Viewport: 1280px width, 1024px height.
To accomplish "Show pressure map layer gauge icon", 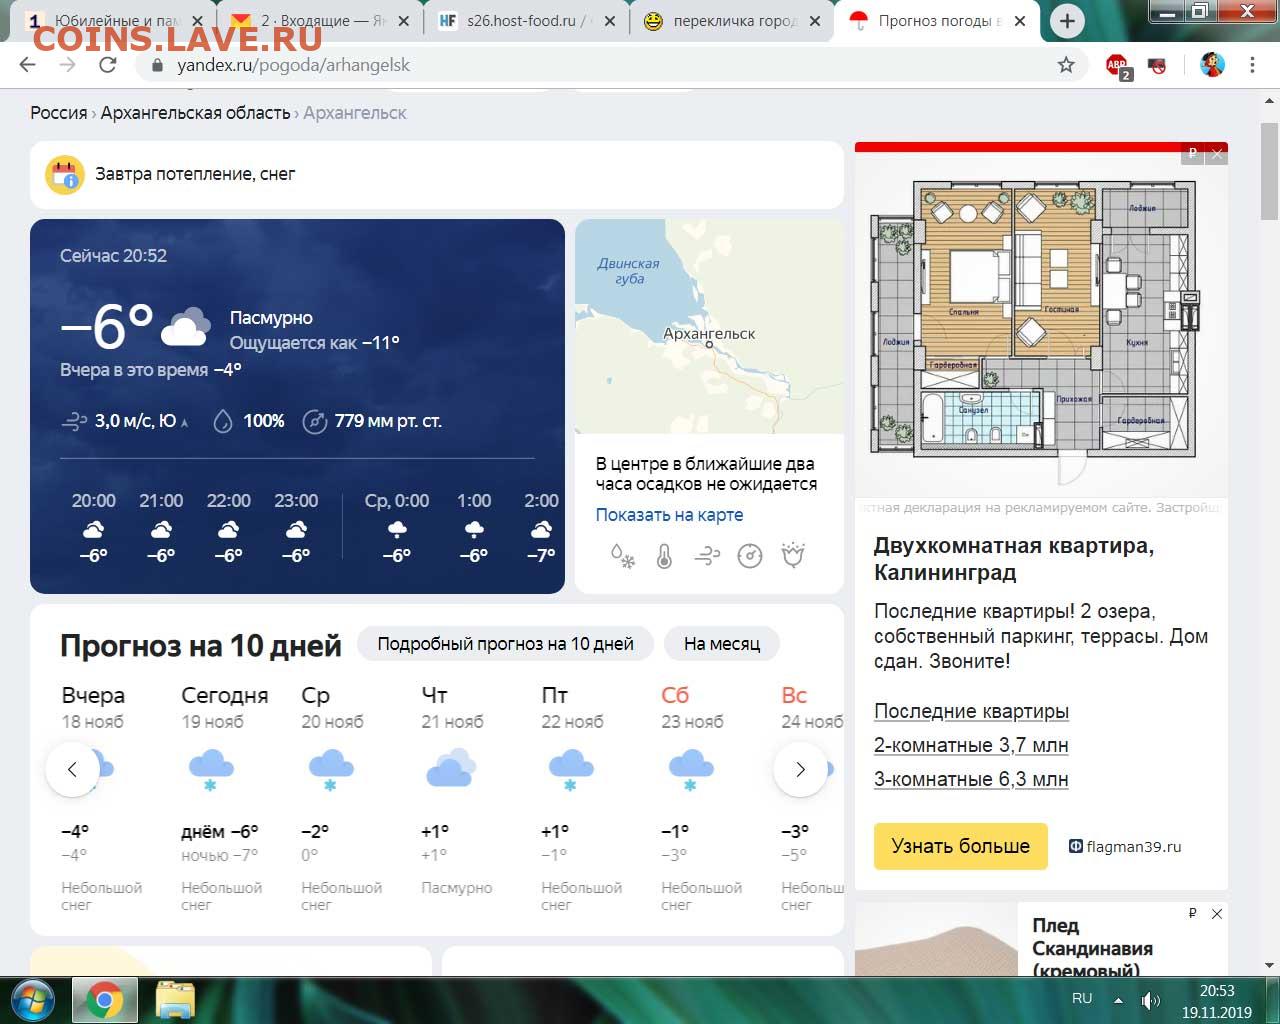I will pos(750,556).
